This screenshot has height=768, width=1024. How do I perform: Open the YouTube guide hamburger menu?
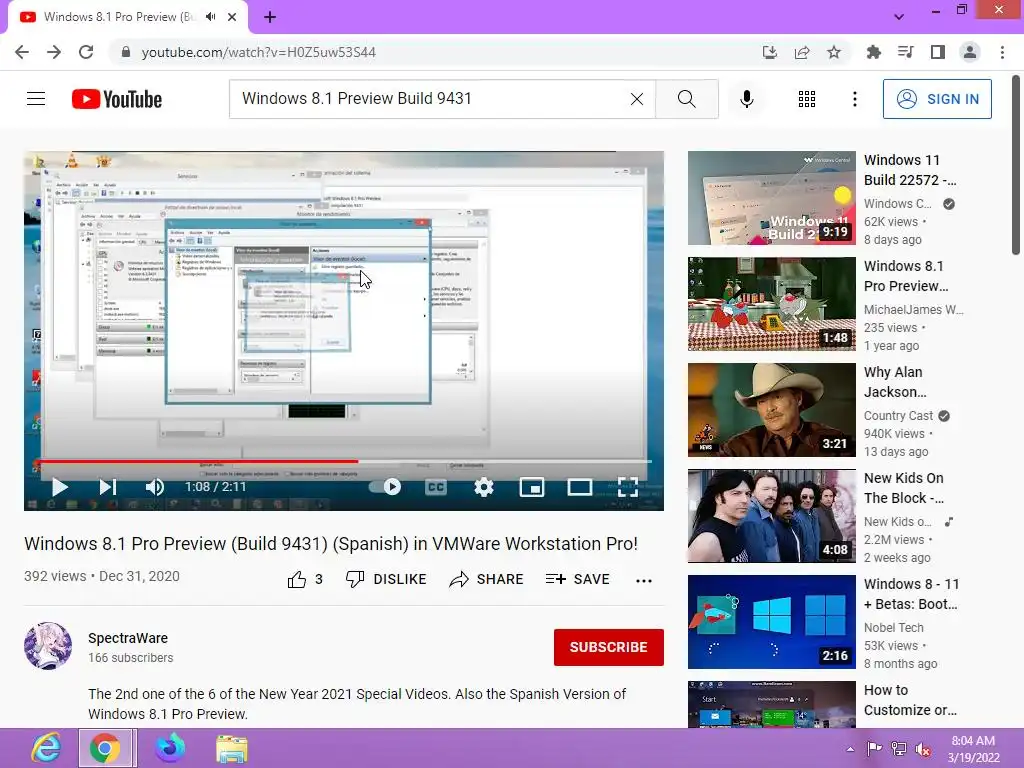tap(36, 99)
